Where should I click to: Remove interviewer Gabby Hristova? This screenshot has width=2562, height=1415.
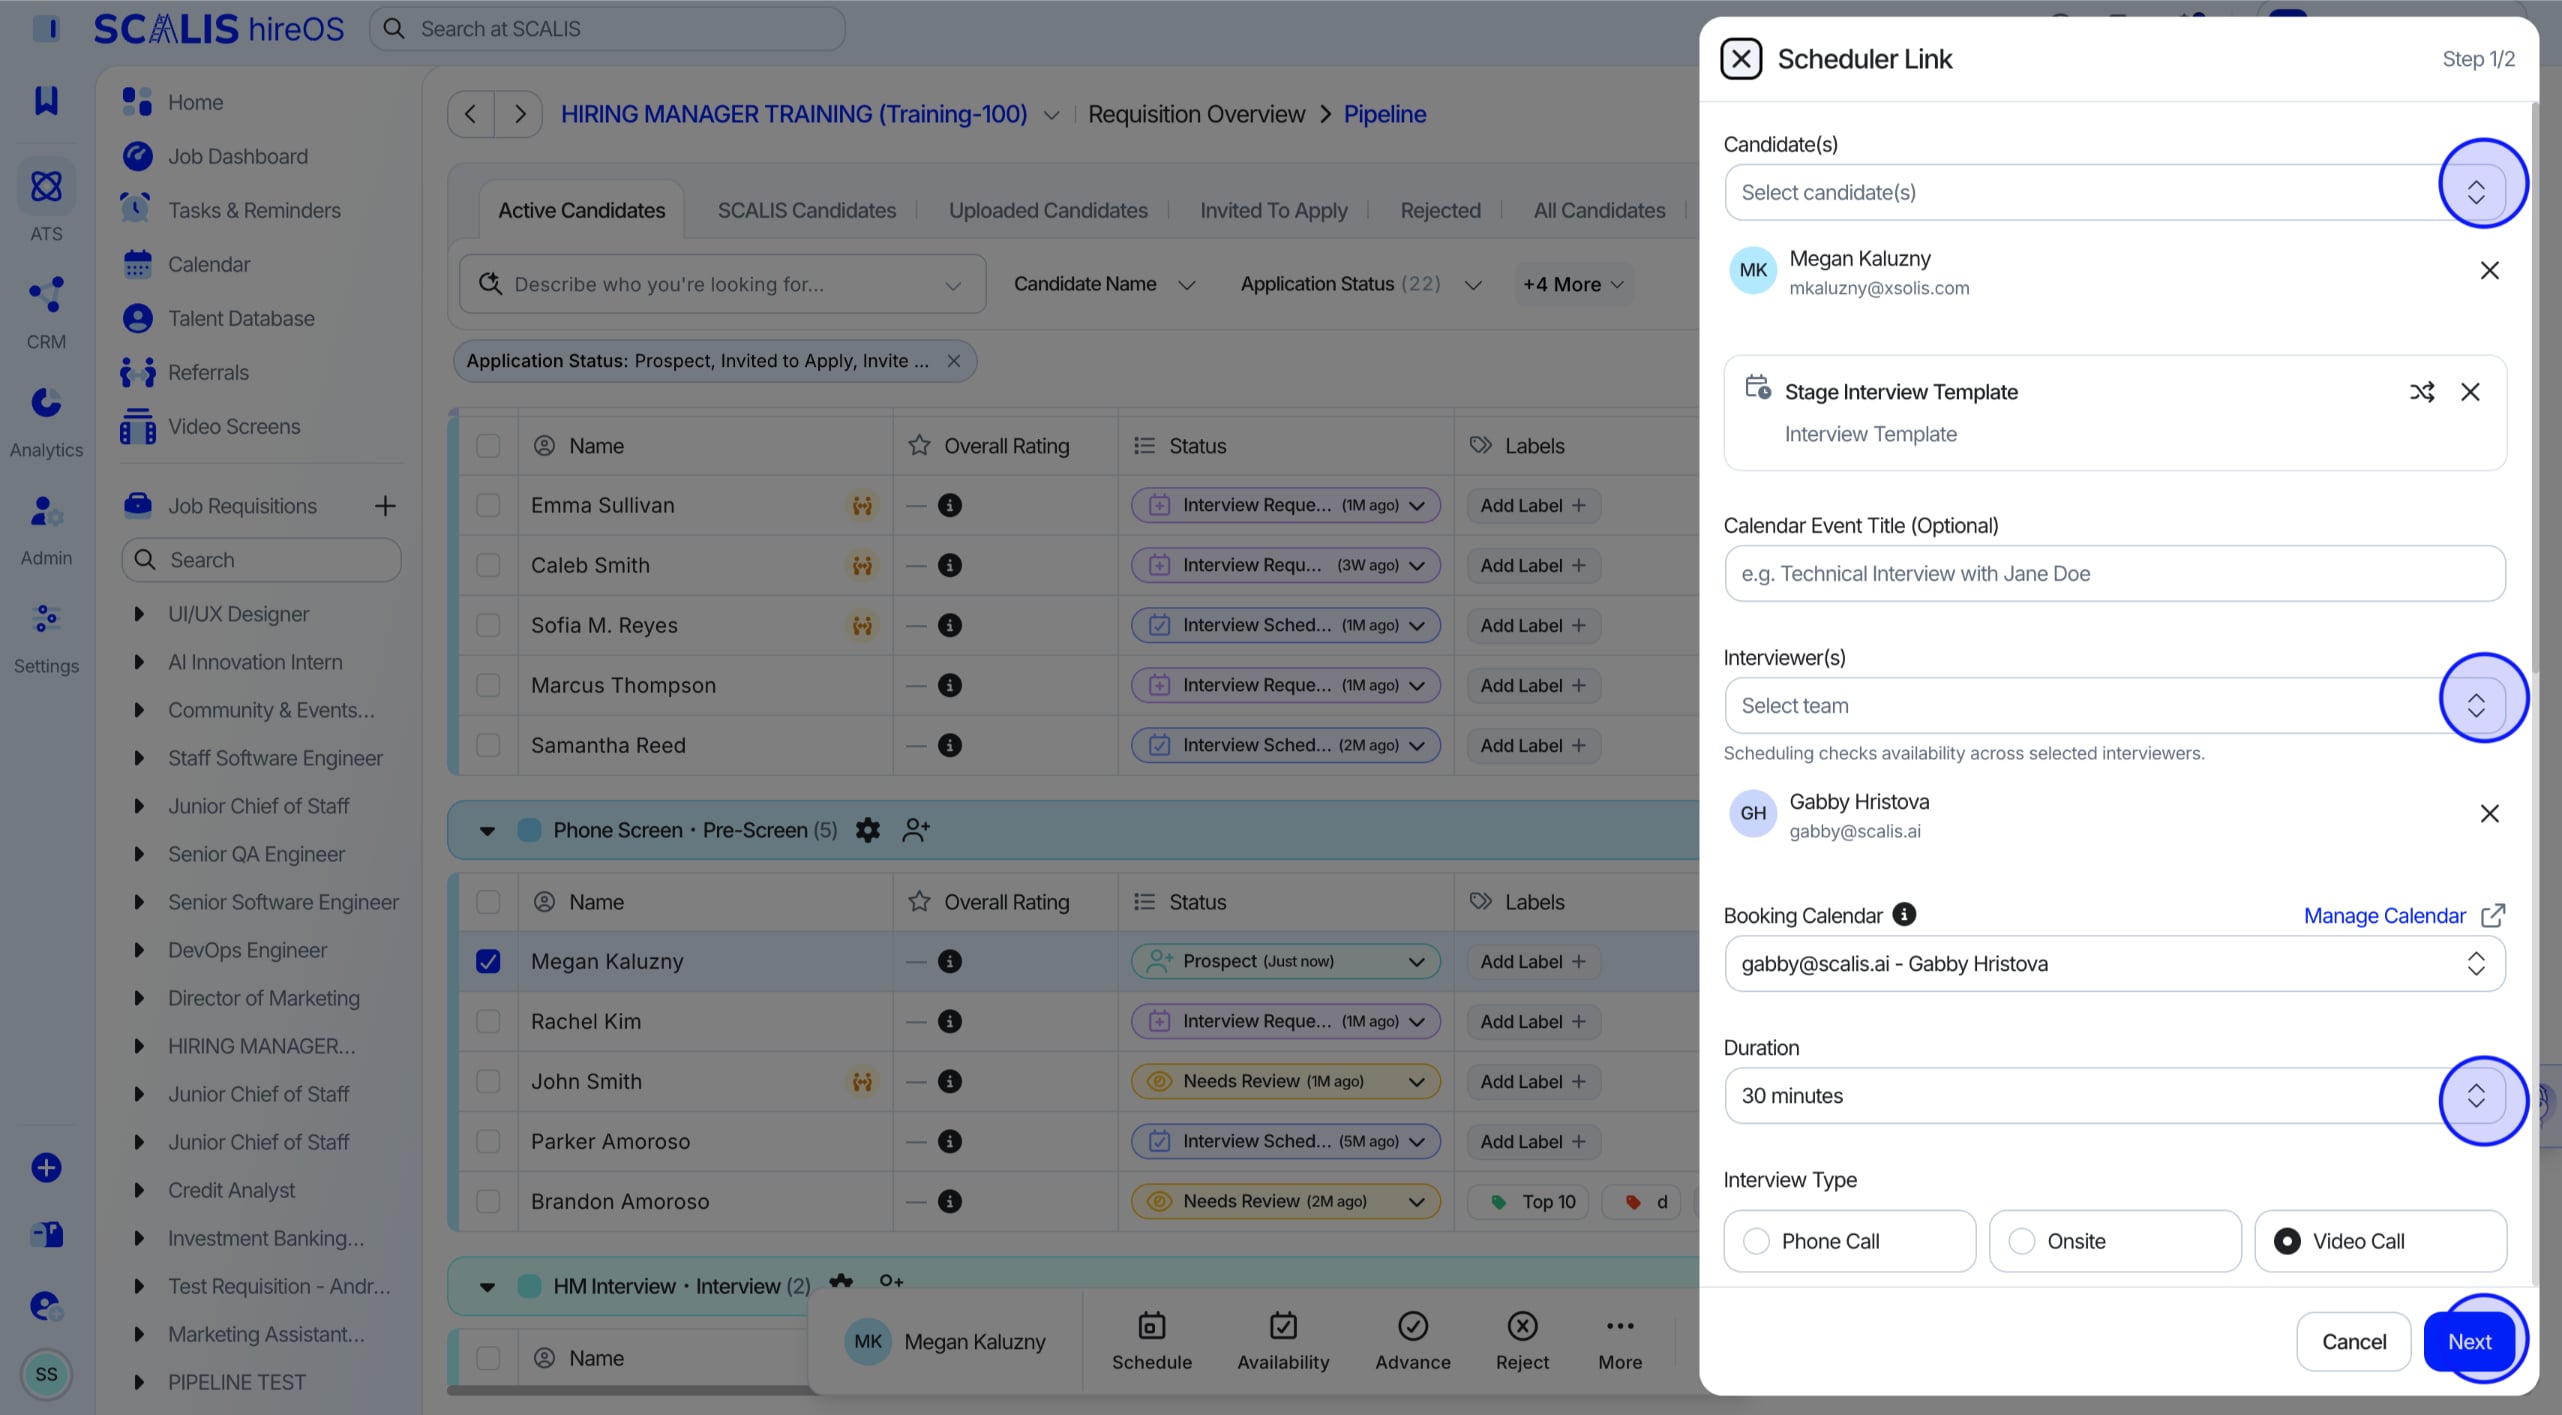[2489, 814]
